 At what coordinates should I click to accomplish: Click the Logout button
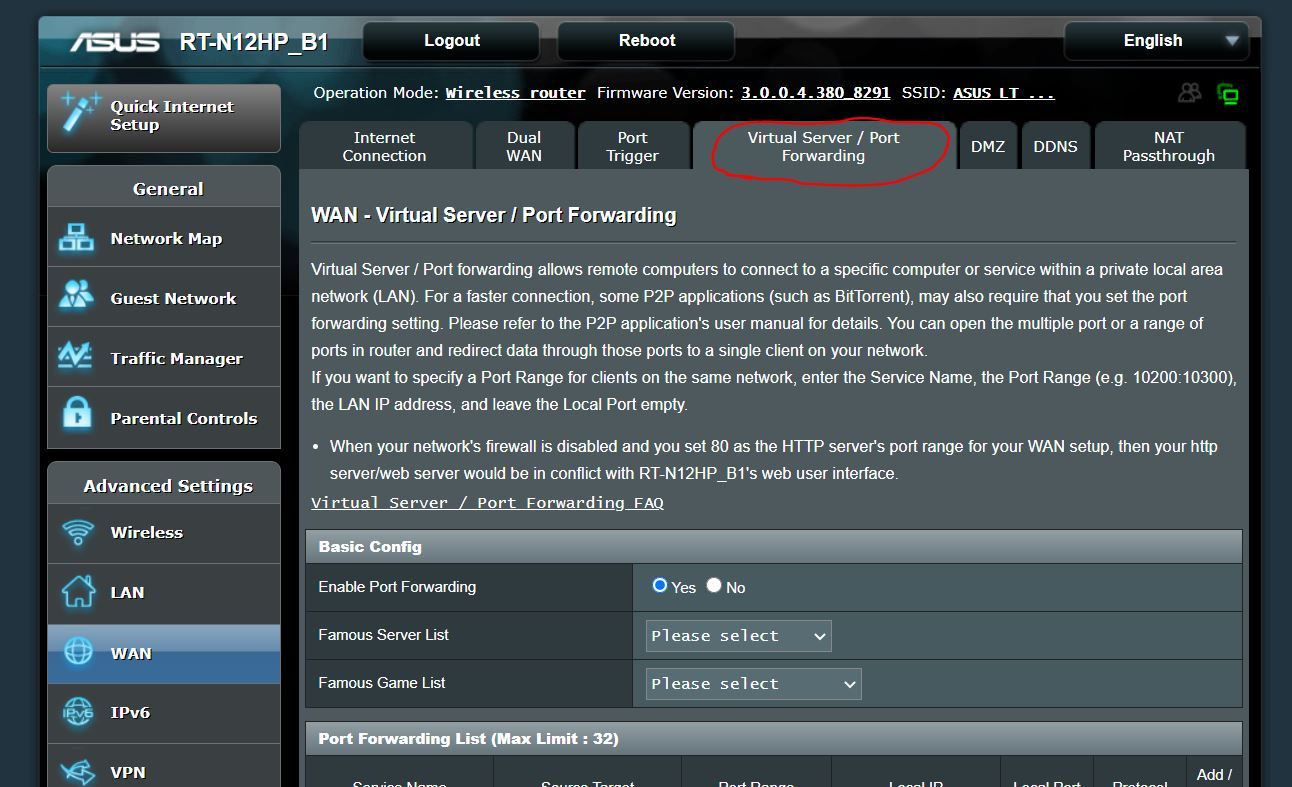coord(452,41)
